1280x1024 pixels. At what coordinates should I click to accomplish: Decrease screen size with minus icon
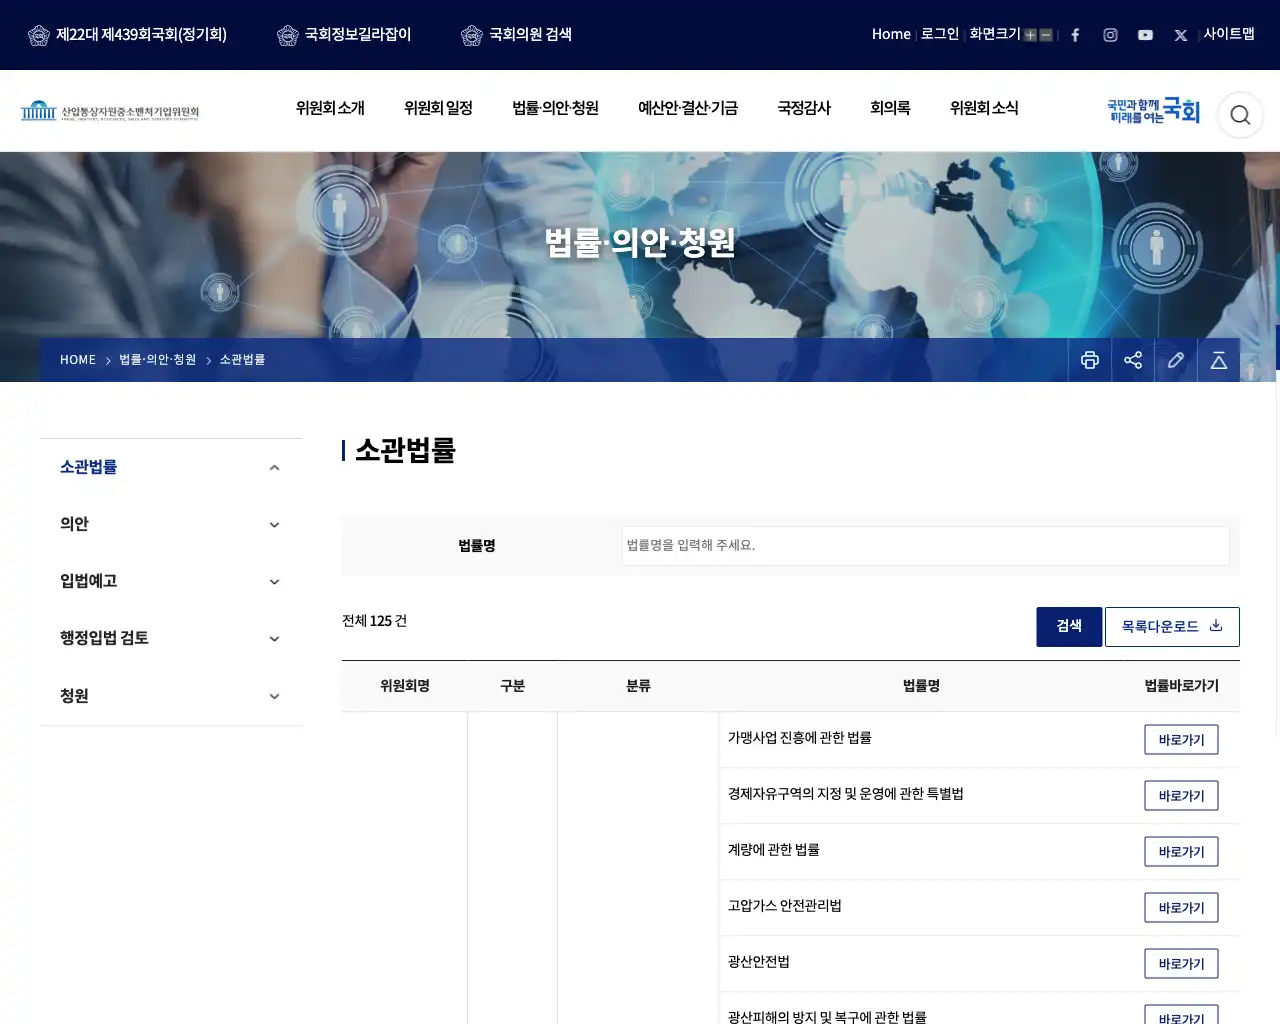click(x=1046, y=35)
